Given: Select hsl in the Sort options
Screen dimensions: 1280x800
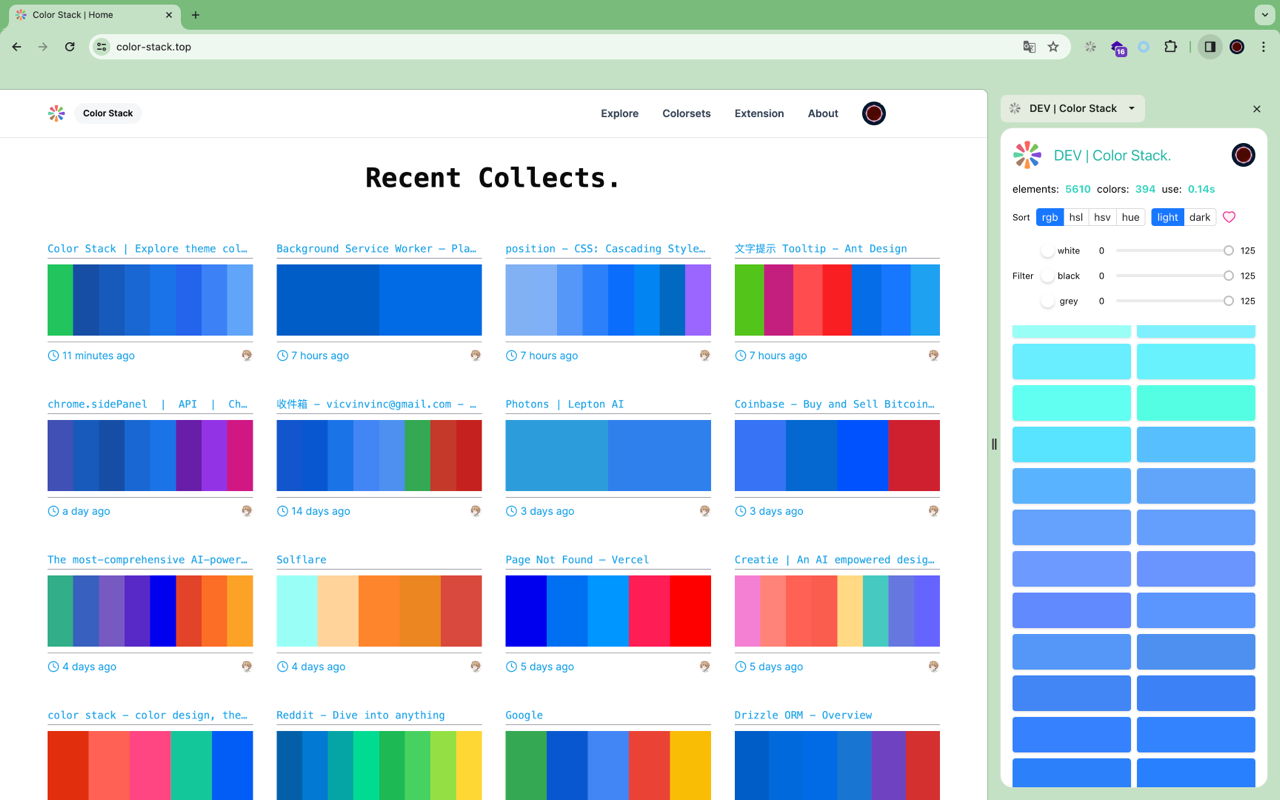Looking at the screenshot, I should [x=1075, y=217].
